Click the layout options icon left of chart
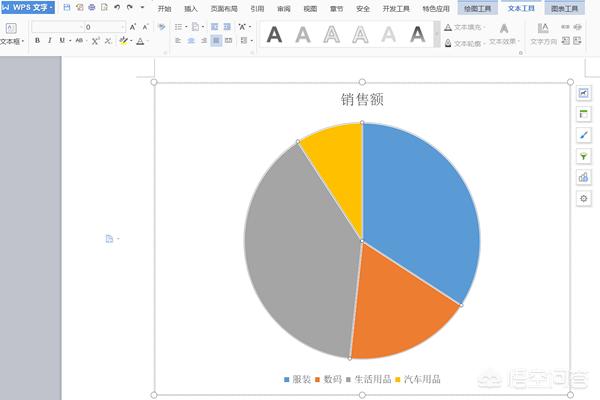 coord(109,239)
